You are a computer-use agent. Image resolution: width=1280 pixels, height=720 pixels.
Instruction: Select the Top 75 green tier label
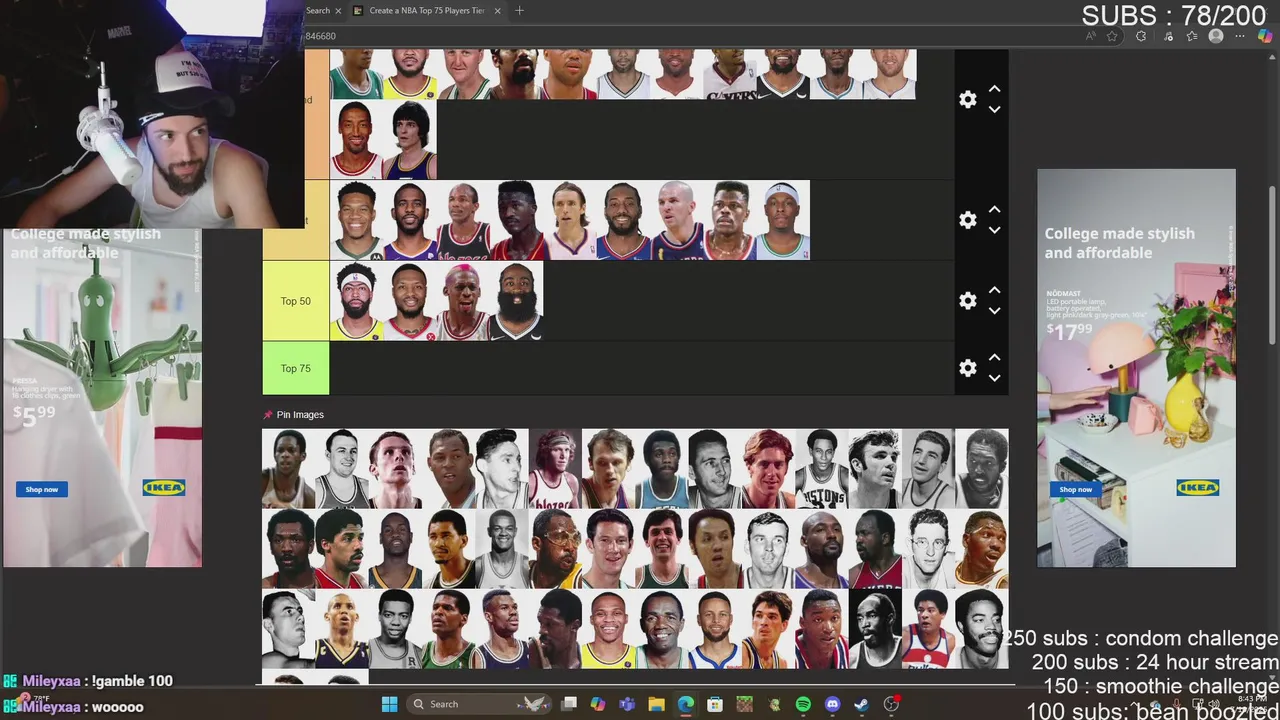tap(295, 368)
